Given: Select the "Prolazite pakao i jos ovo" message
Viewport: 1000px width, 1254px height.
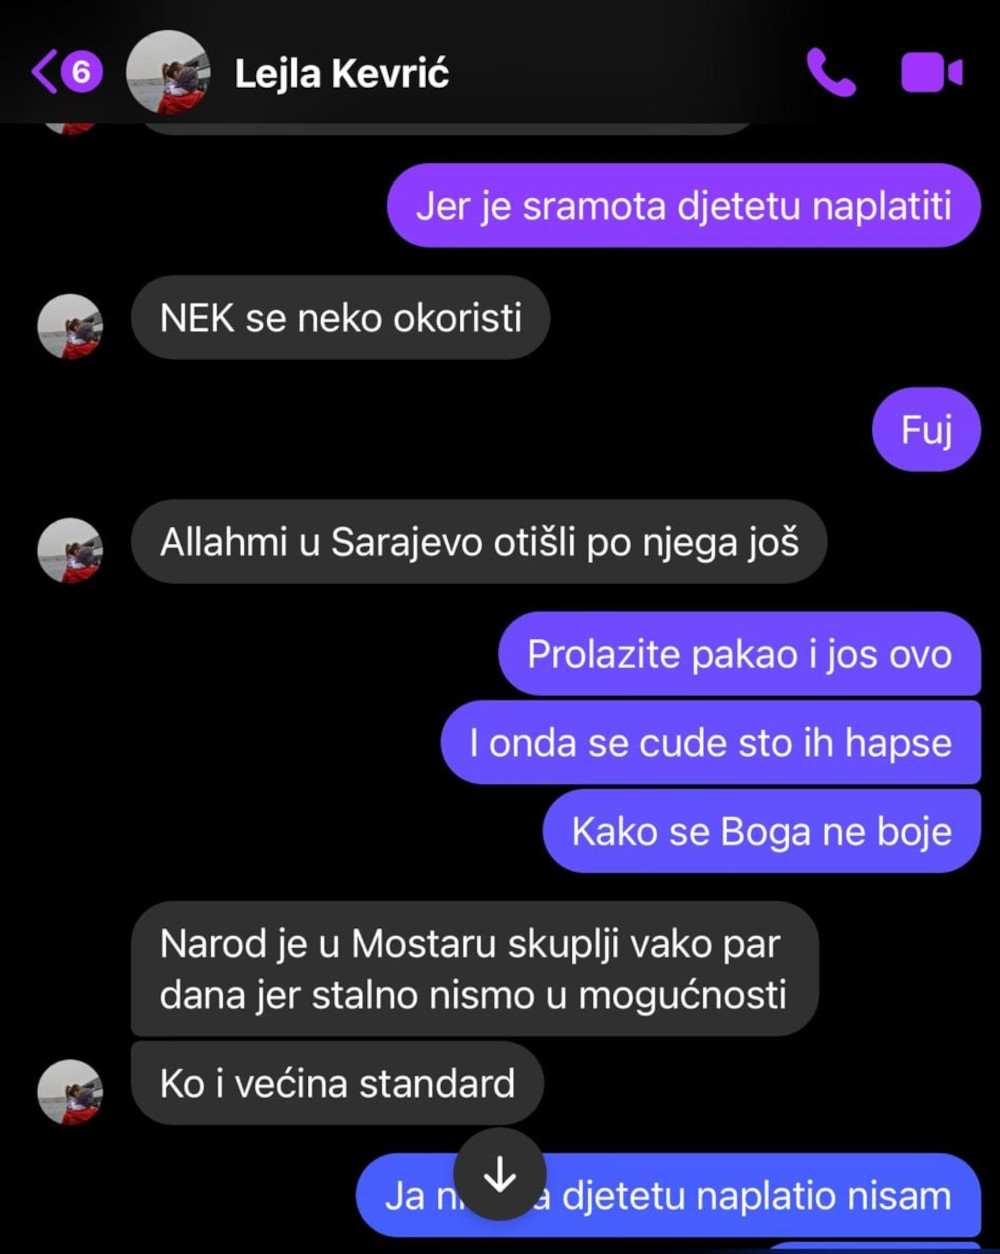Looking at the screenshot, I should [740, 654].
